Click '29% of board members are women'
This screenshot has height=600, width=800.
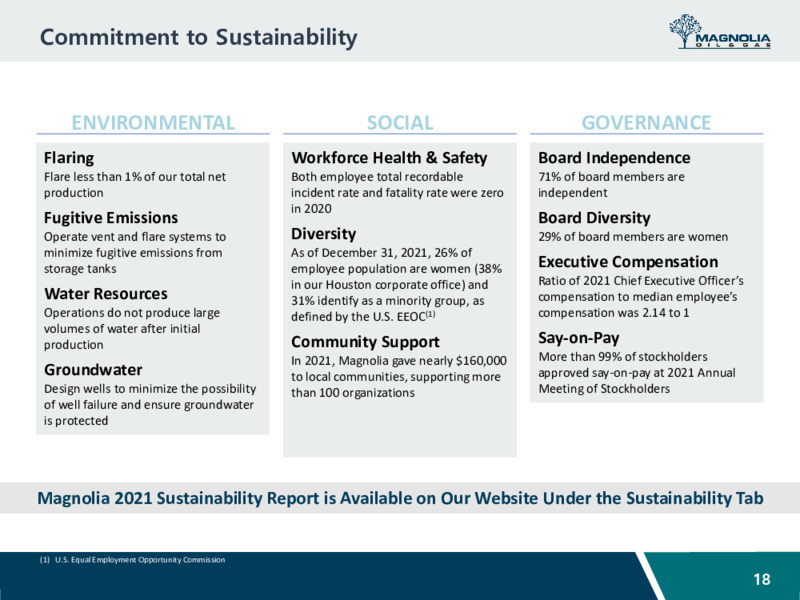pos(633,237)
